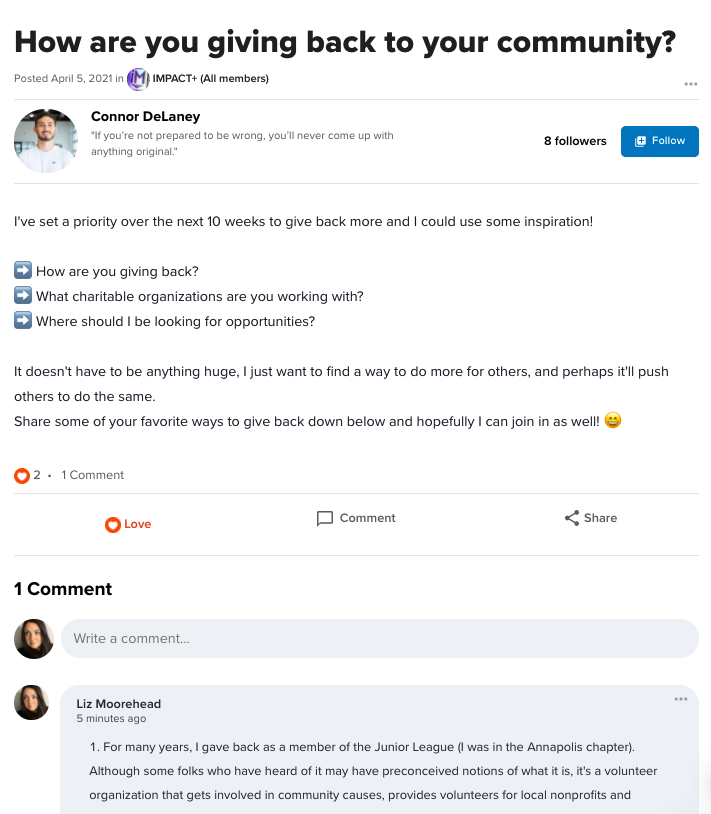Click the Comment speech bubble icon
711x814 pixels.
point(325,518)
